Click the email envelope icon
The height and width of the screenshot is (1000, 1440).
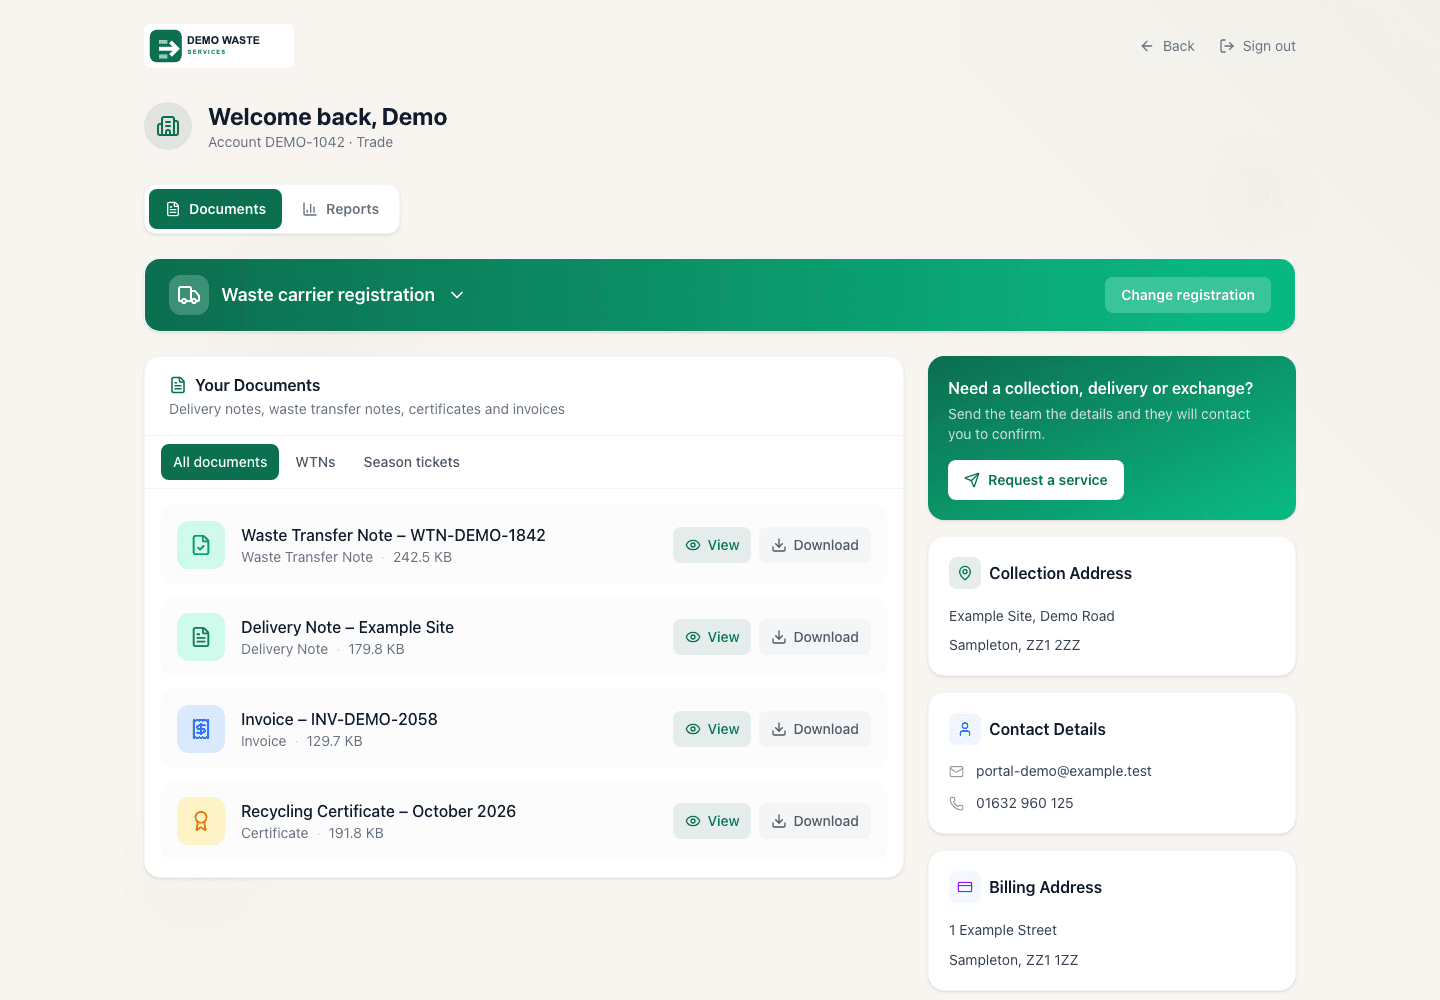point(957,771)
